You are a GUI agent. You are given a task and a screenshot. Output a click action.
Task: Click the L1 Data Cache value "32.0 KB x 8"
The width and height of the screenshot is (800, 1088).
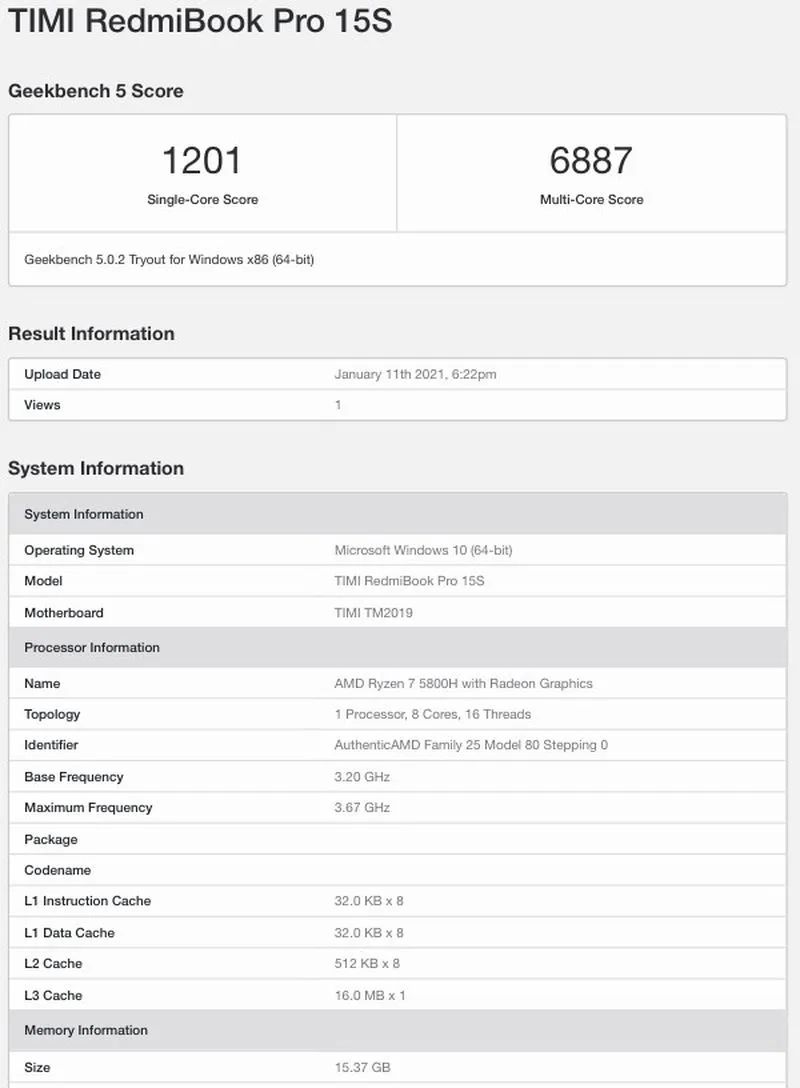pyautogui.click(x=369, y=933)
